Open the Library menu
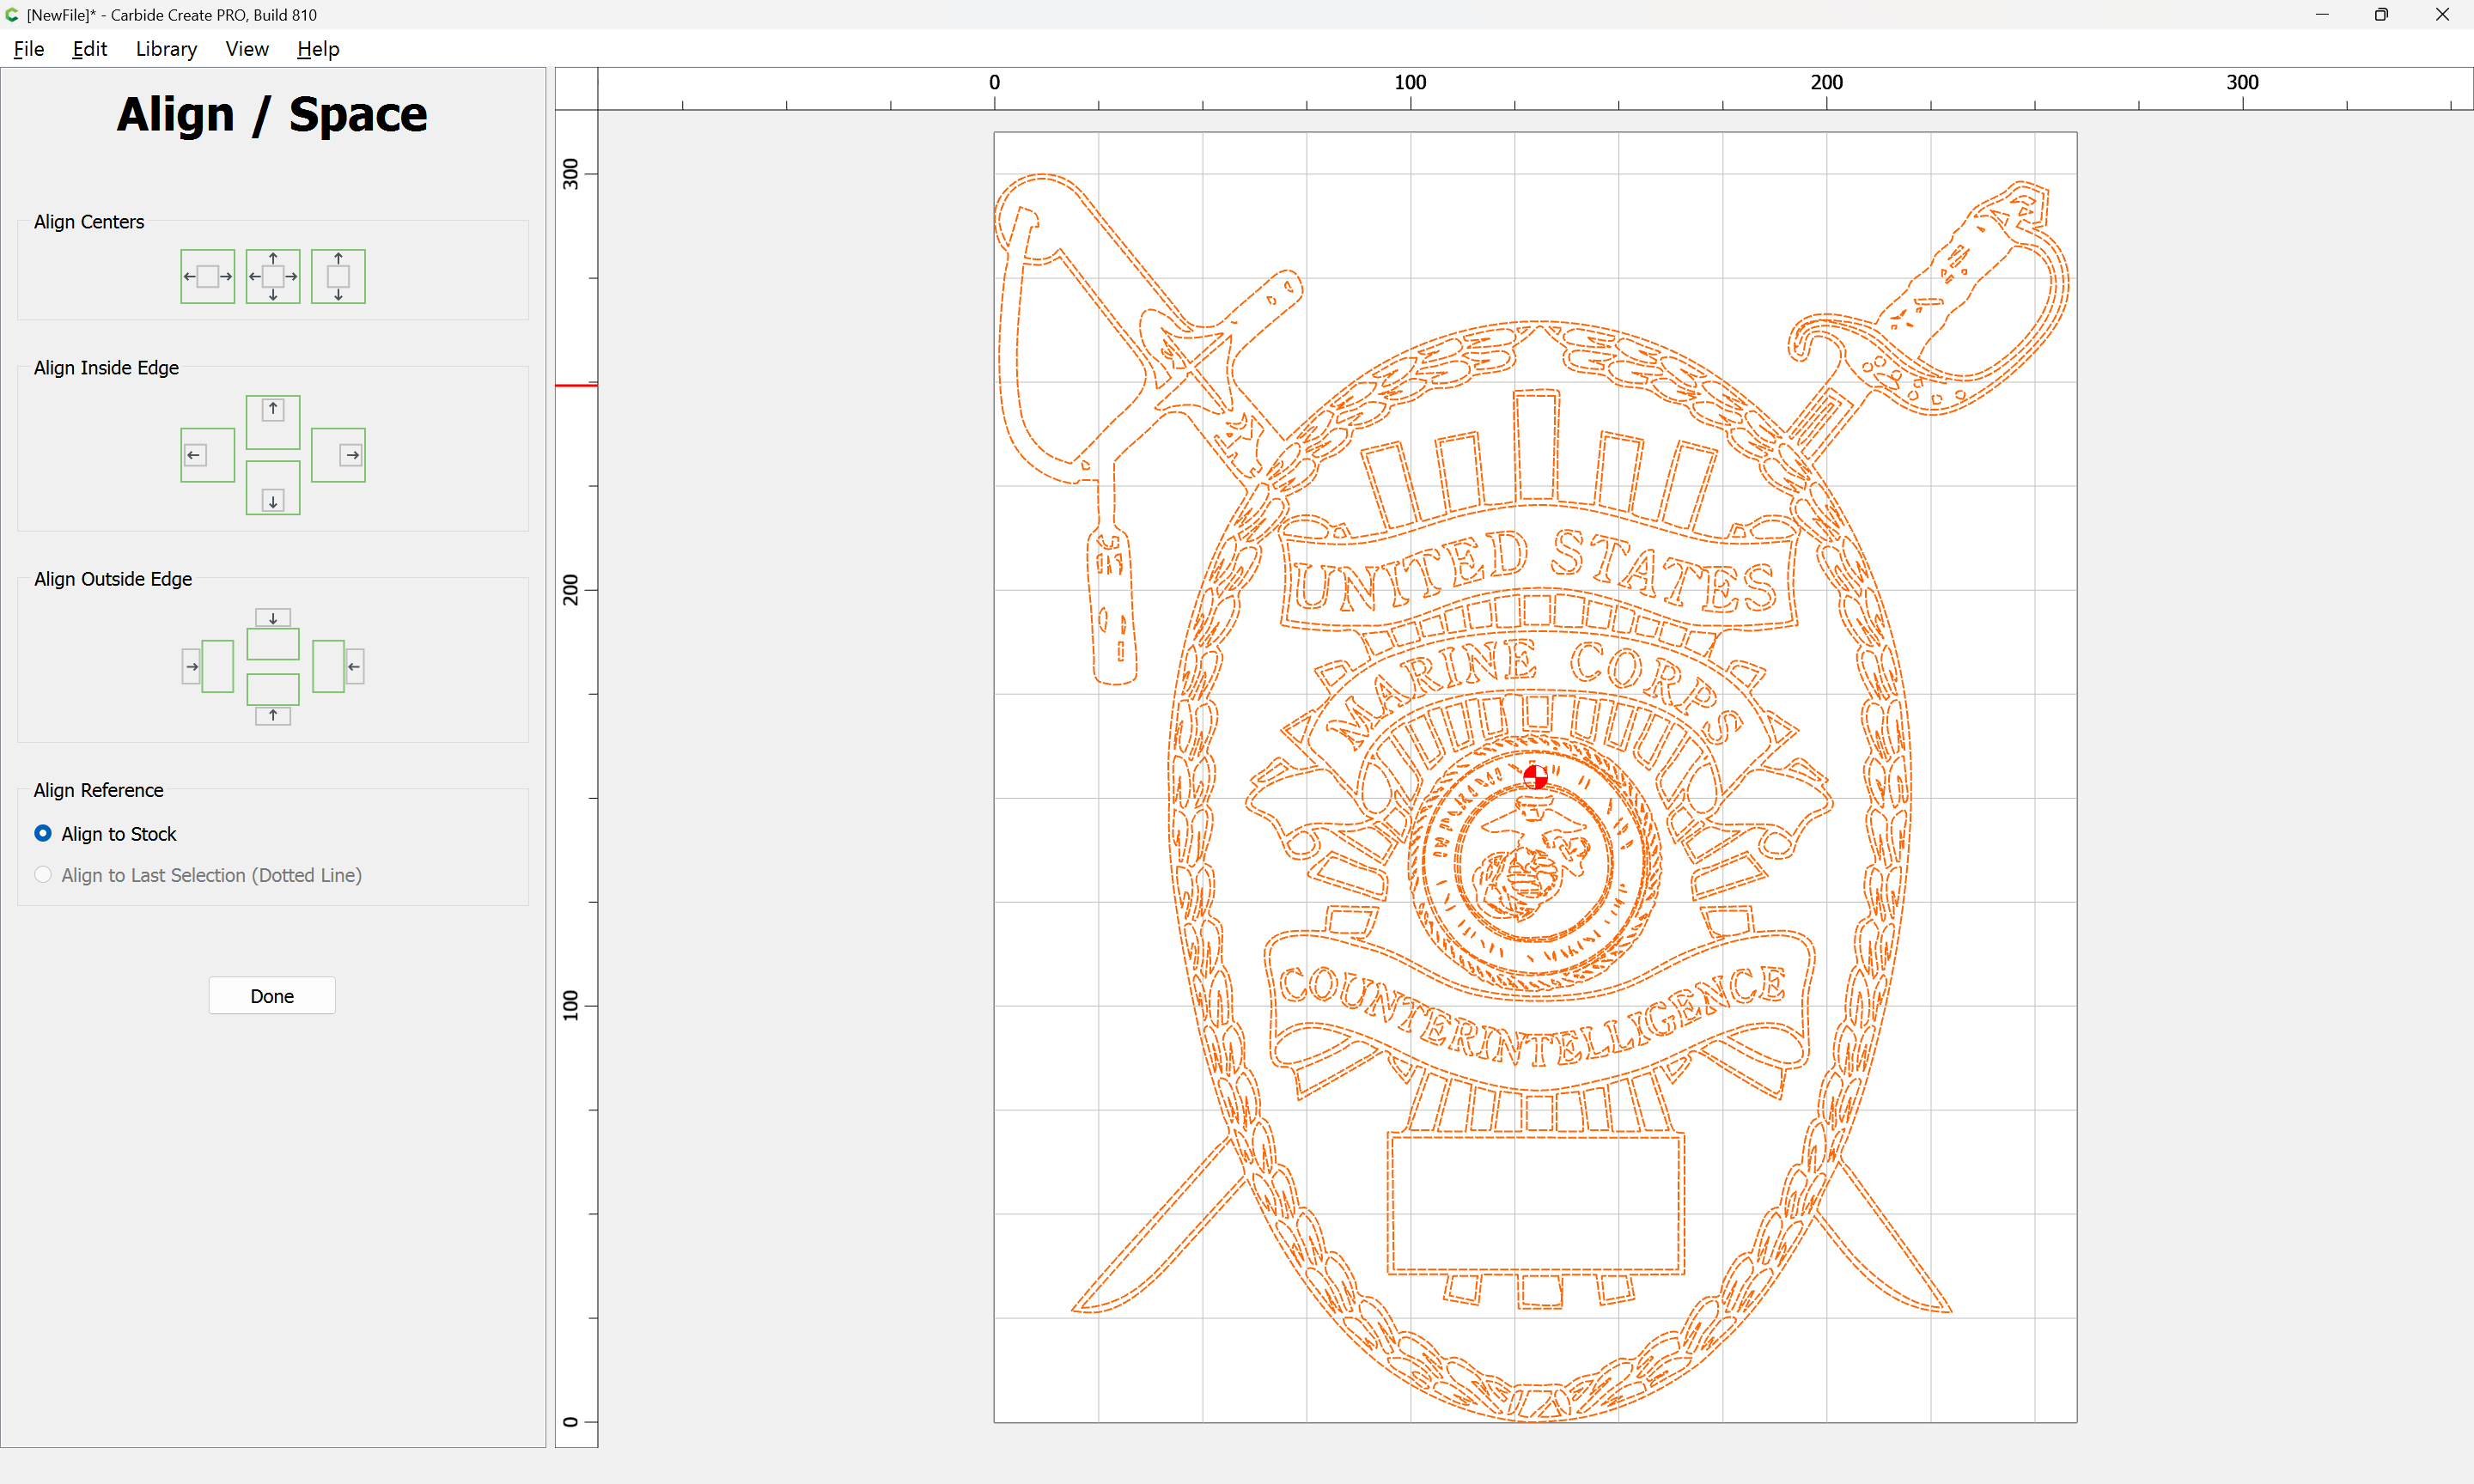 [166, 49]
